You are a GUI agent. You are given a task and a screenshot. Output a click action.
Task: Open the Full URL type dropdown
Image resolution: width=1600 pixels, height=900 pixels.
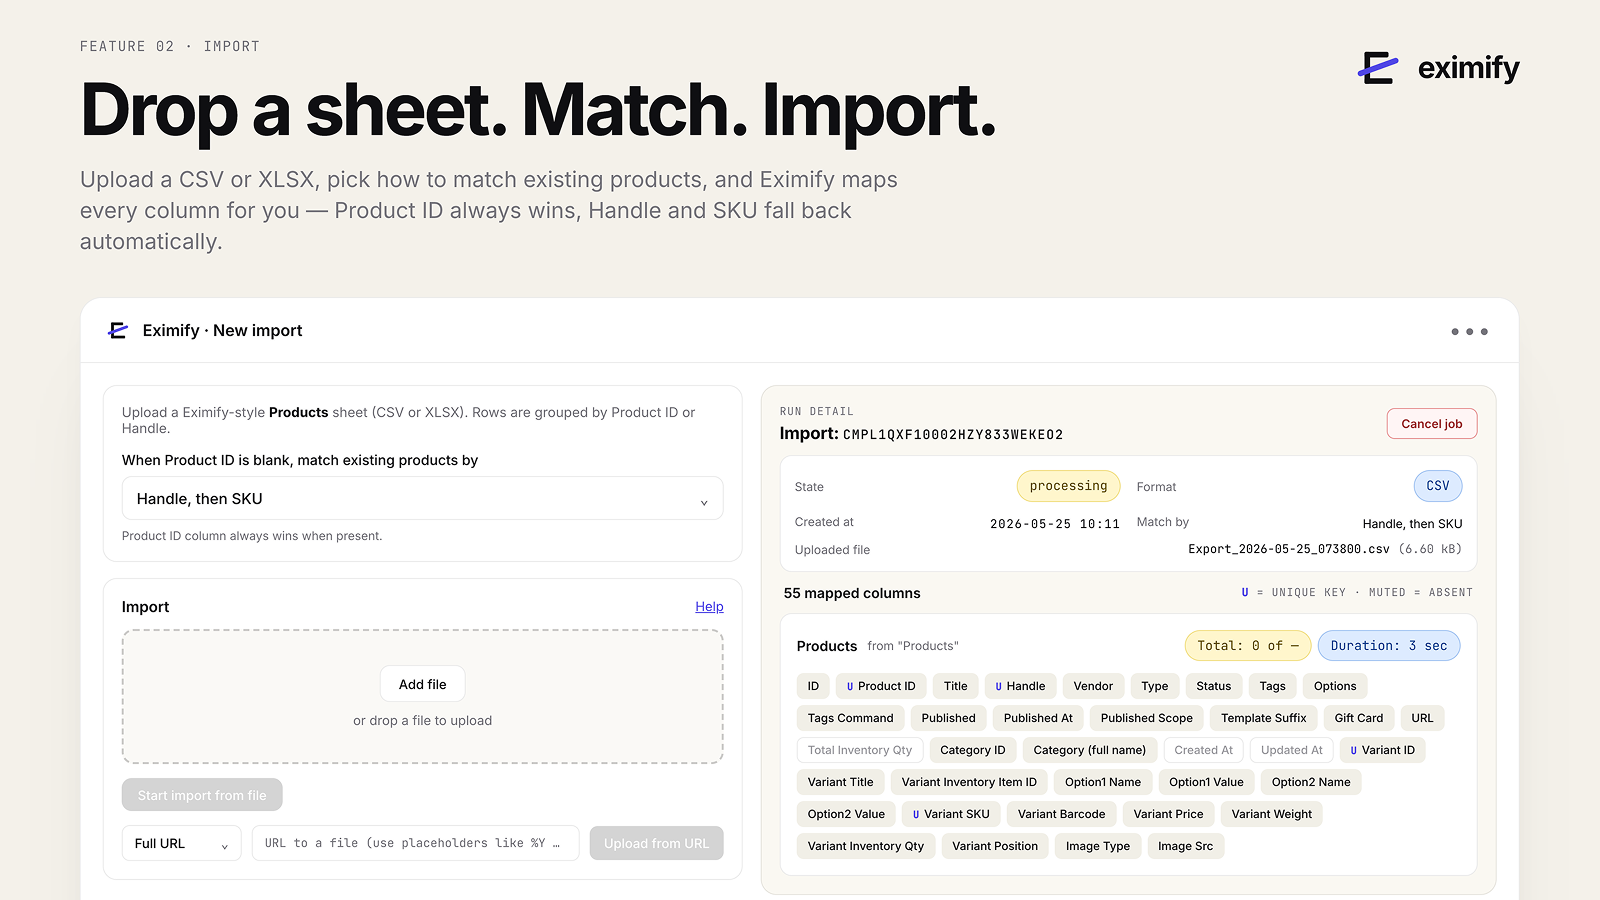(x=181, y=843)
